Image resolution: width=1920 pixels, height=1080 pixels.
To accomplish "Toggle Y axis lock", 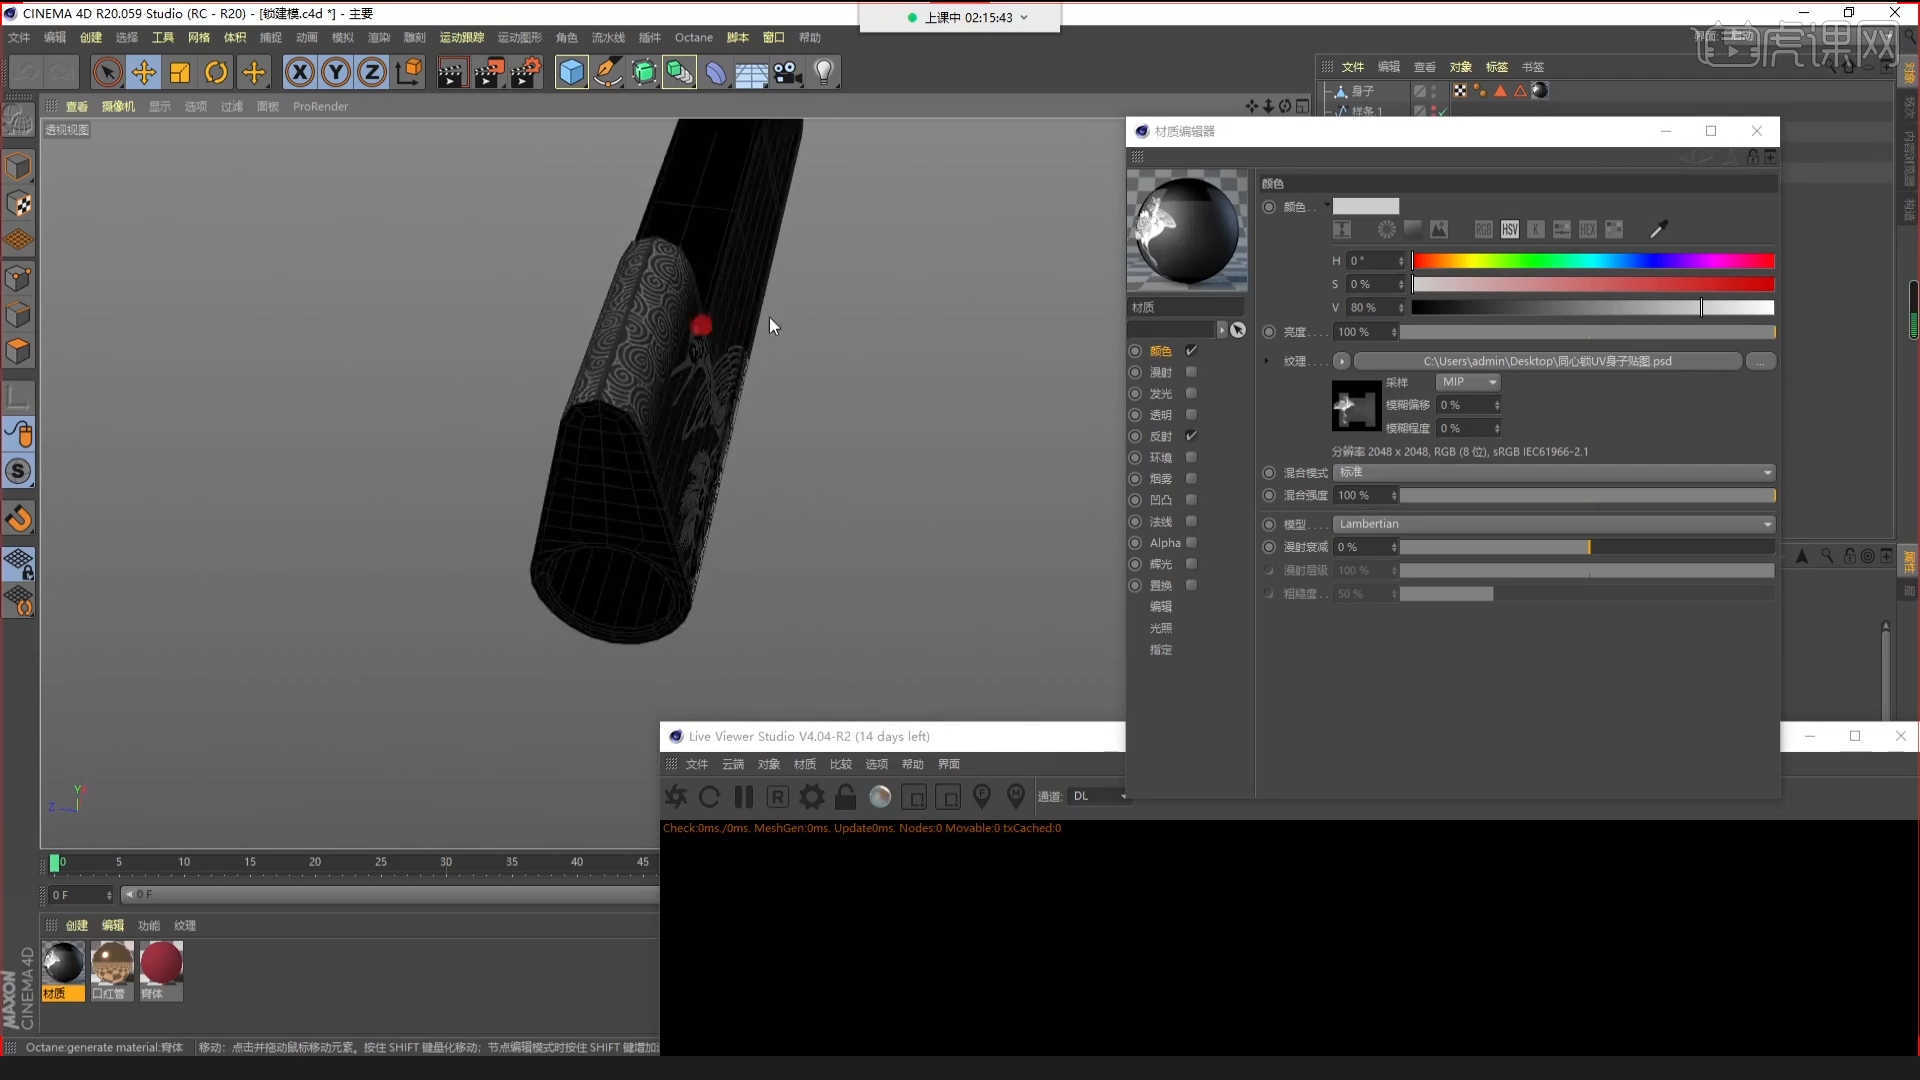I will coord(336,72).
